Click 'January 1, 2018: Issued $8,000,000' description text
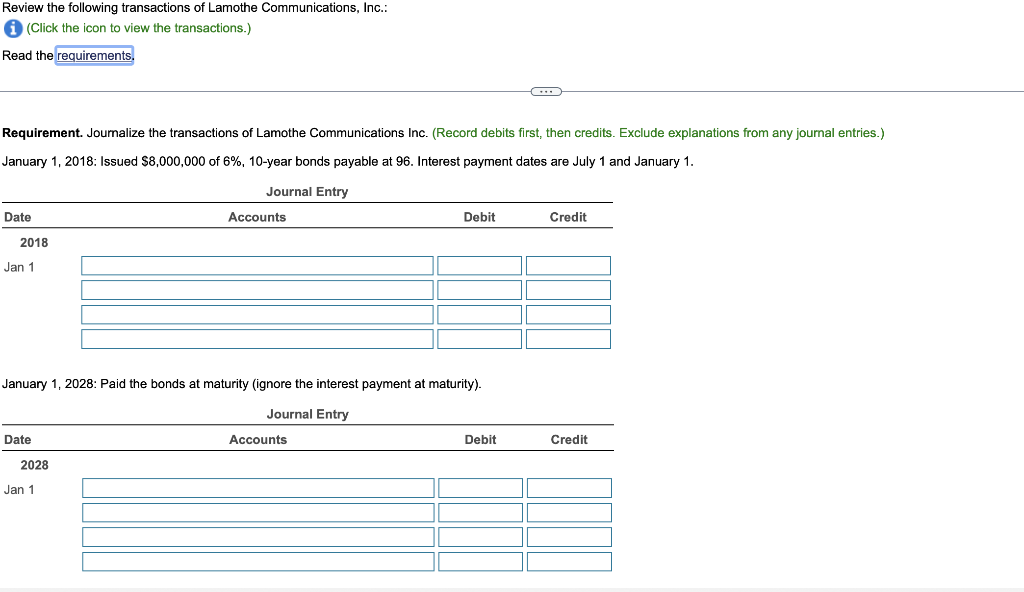1024x592 pixels. [347, 161]
